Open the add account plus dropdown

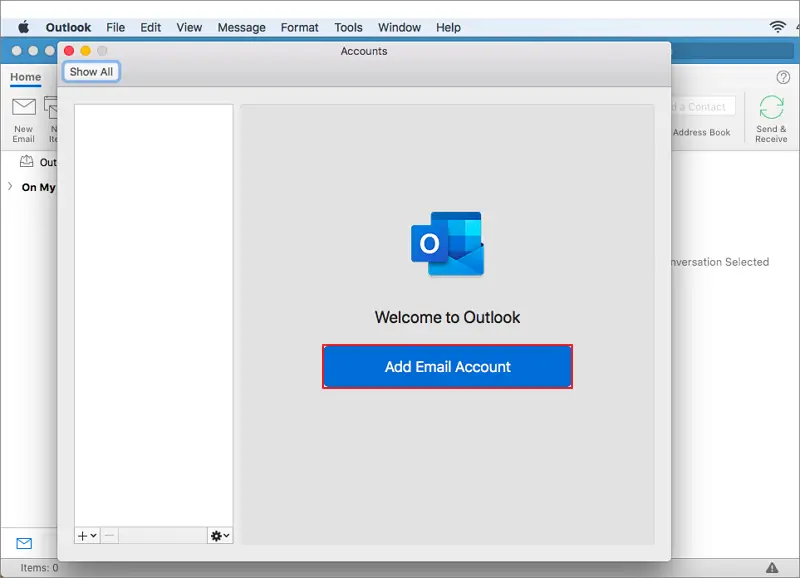point(87,536)
